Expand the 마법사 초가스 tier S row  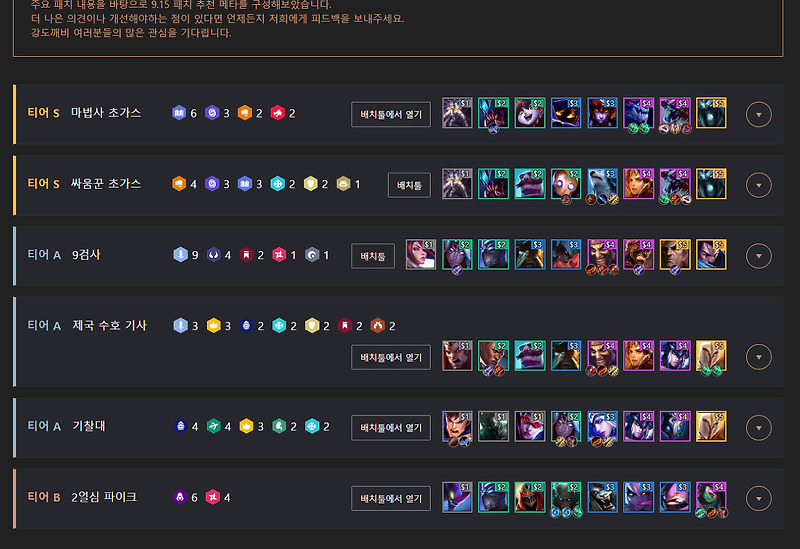coord(758,115)
